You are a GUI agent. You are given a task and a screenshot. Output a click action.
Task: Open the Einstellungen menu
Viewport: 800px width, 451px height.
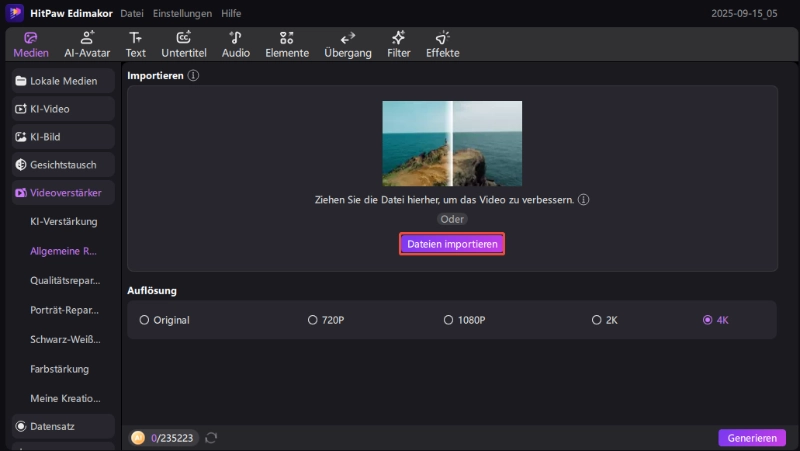tap(182, 13)
